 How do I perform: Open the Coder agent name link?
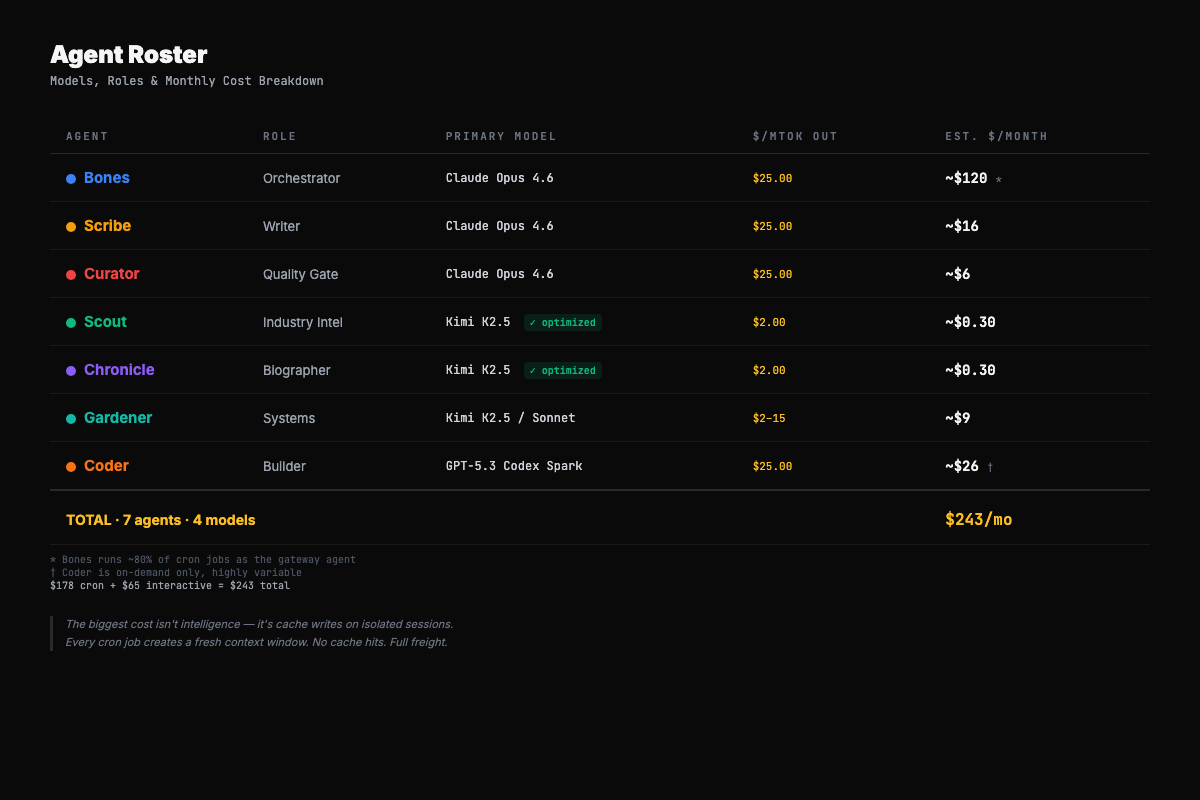coord(106,466)
